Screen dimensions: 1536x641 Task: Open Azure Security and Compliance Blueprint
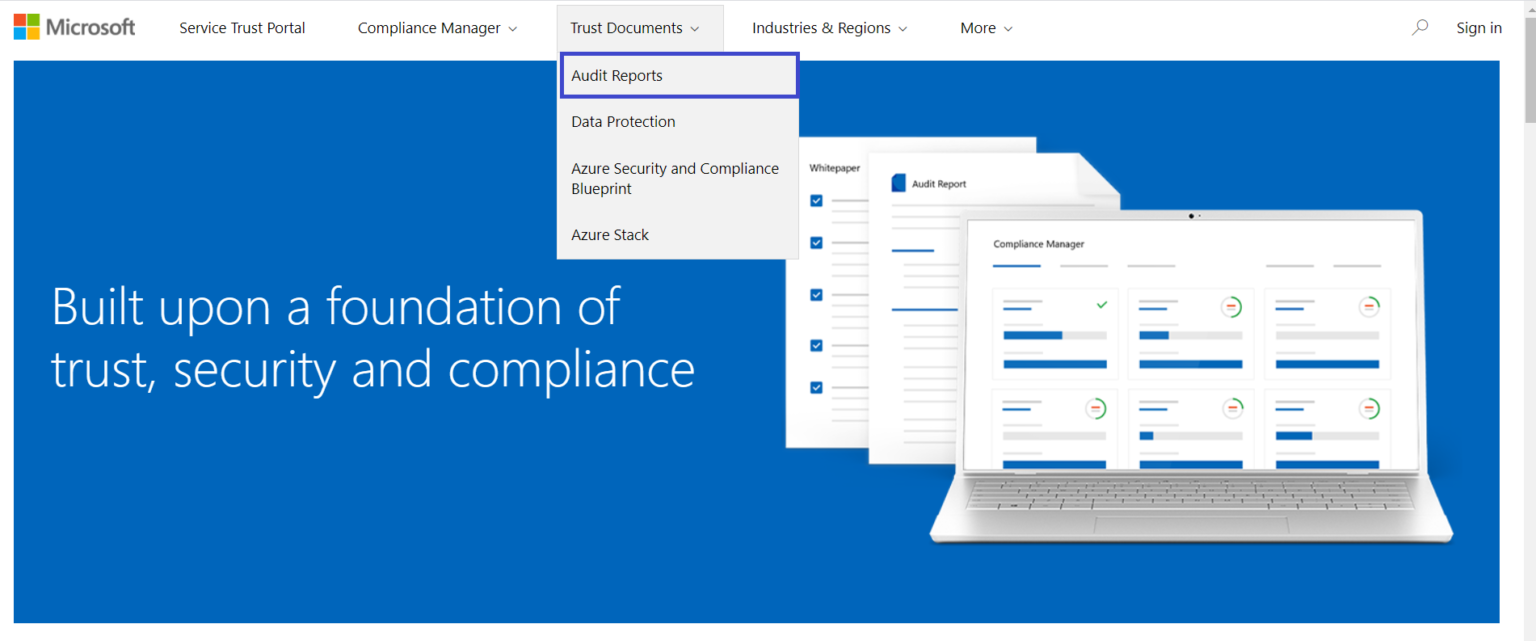coord(675,178)
